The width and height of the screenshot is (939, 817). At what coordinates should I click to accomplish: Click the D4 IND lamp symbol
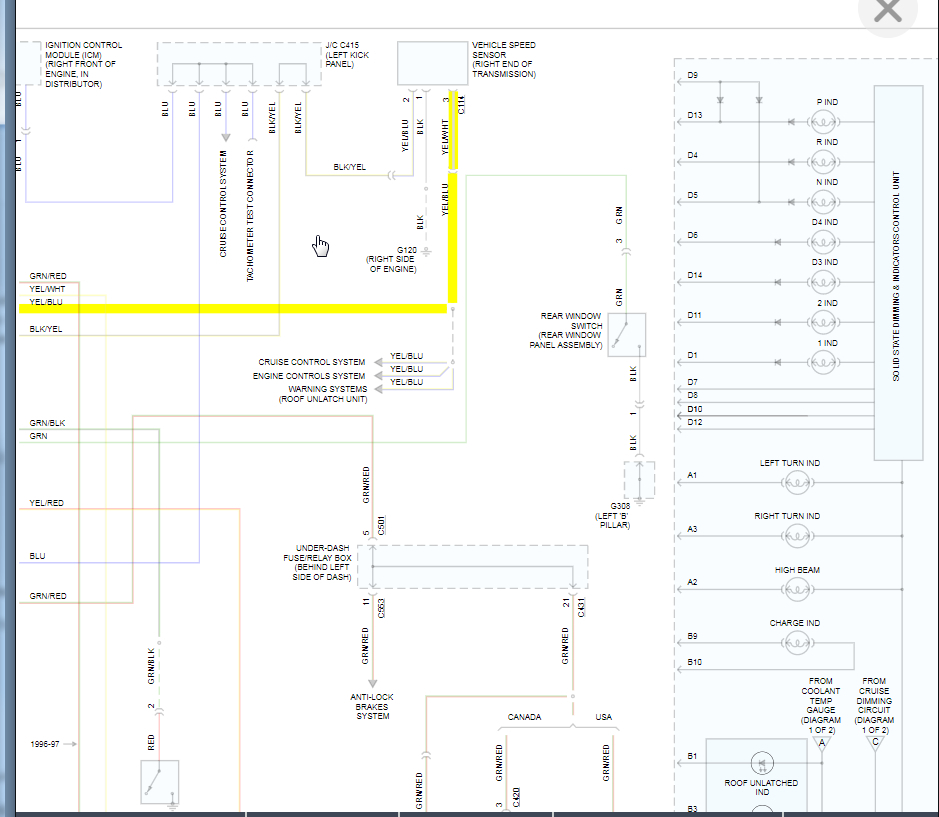pos(823,242)
